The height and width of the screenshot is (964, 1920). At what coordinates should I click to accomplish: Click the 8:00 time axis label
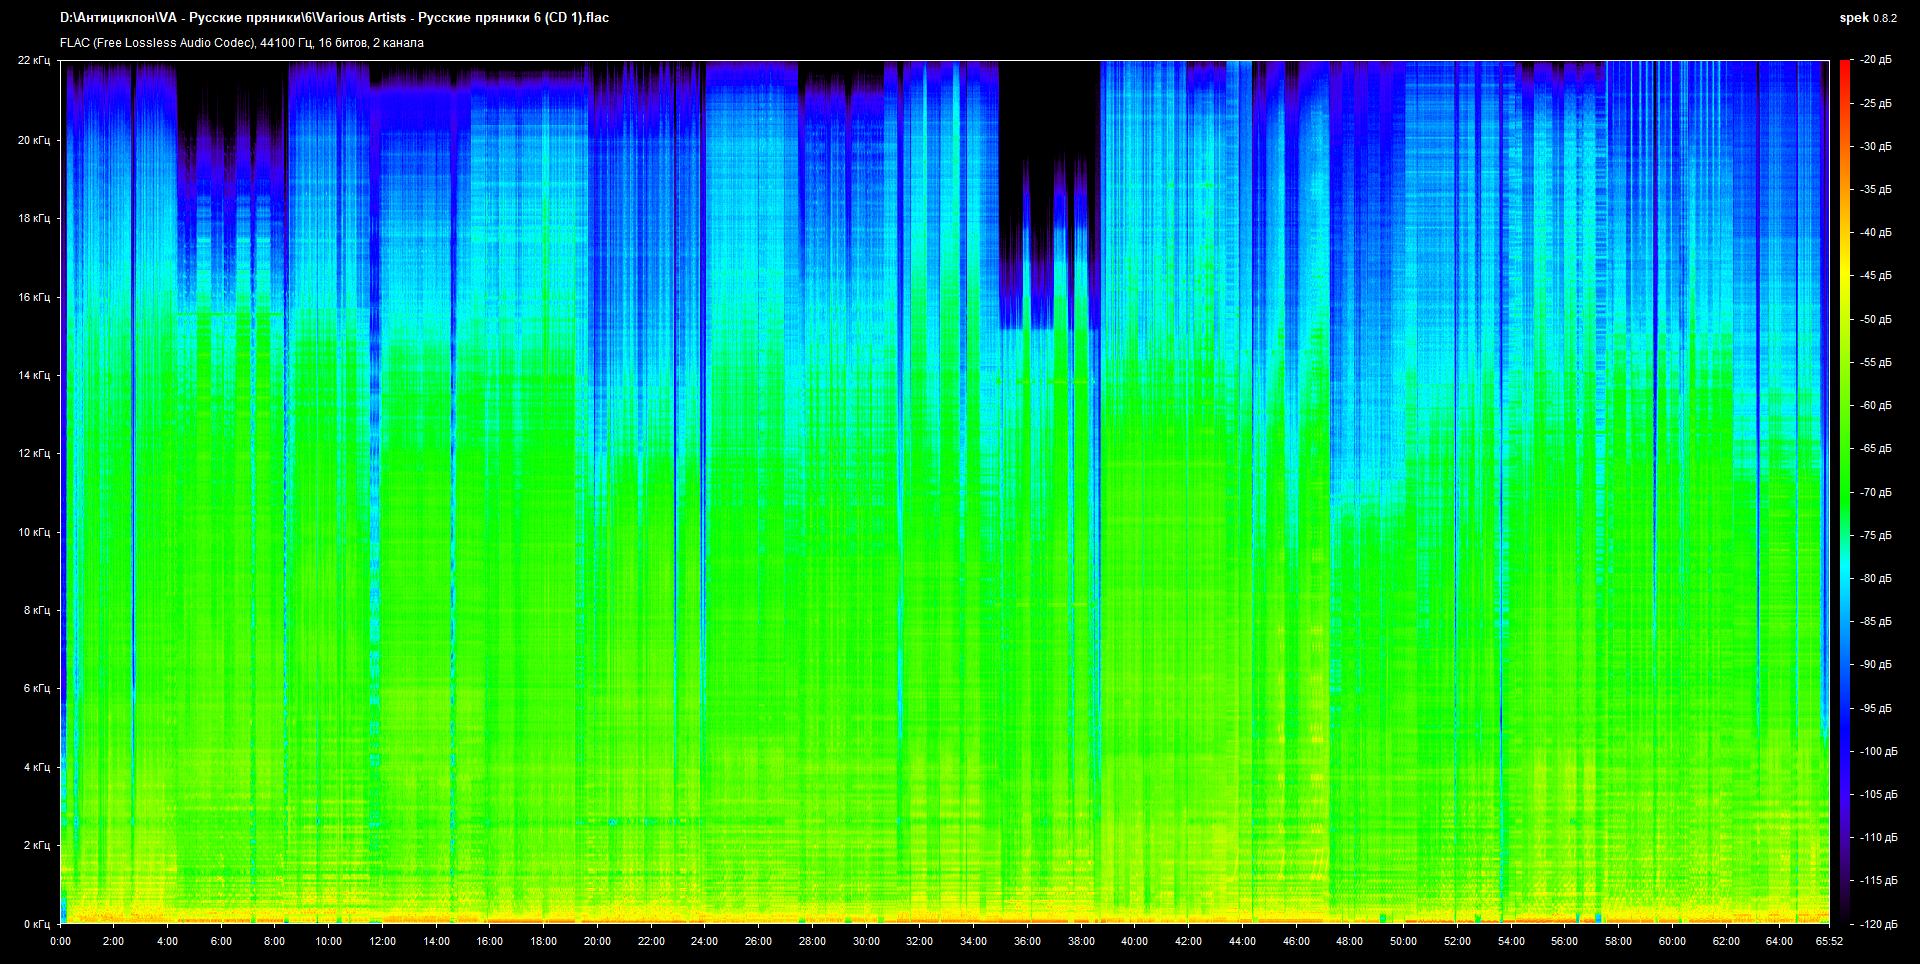(x=274, y=941)
